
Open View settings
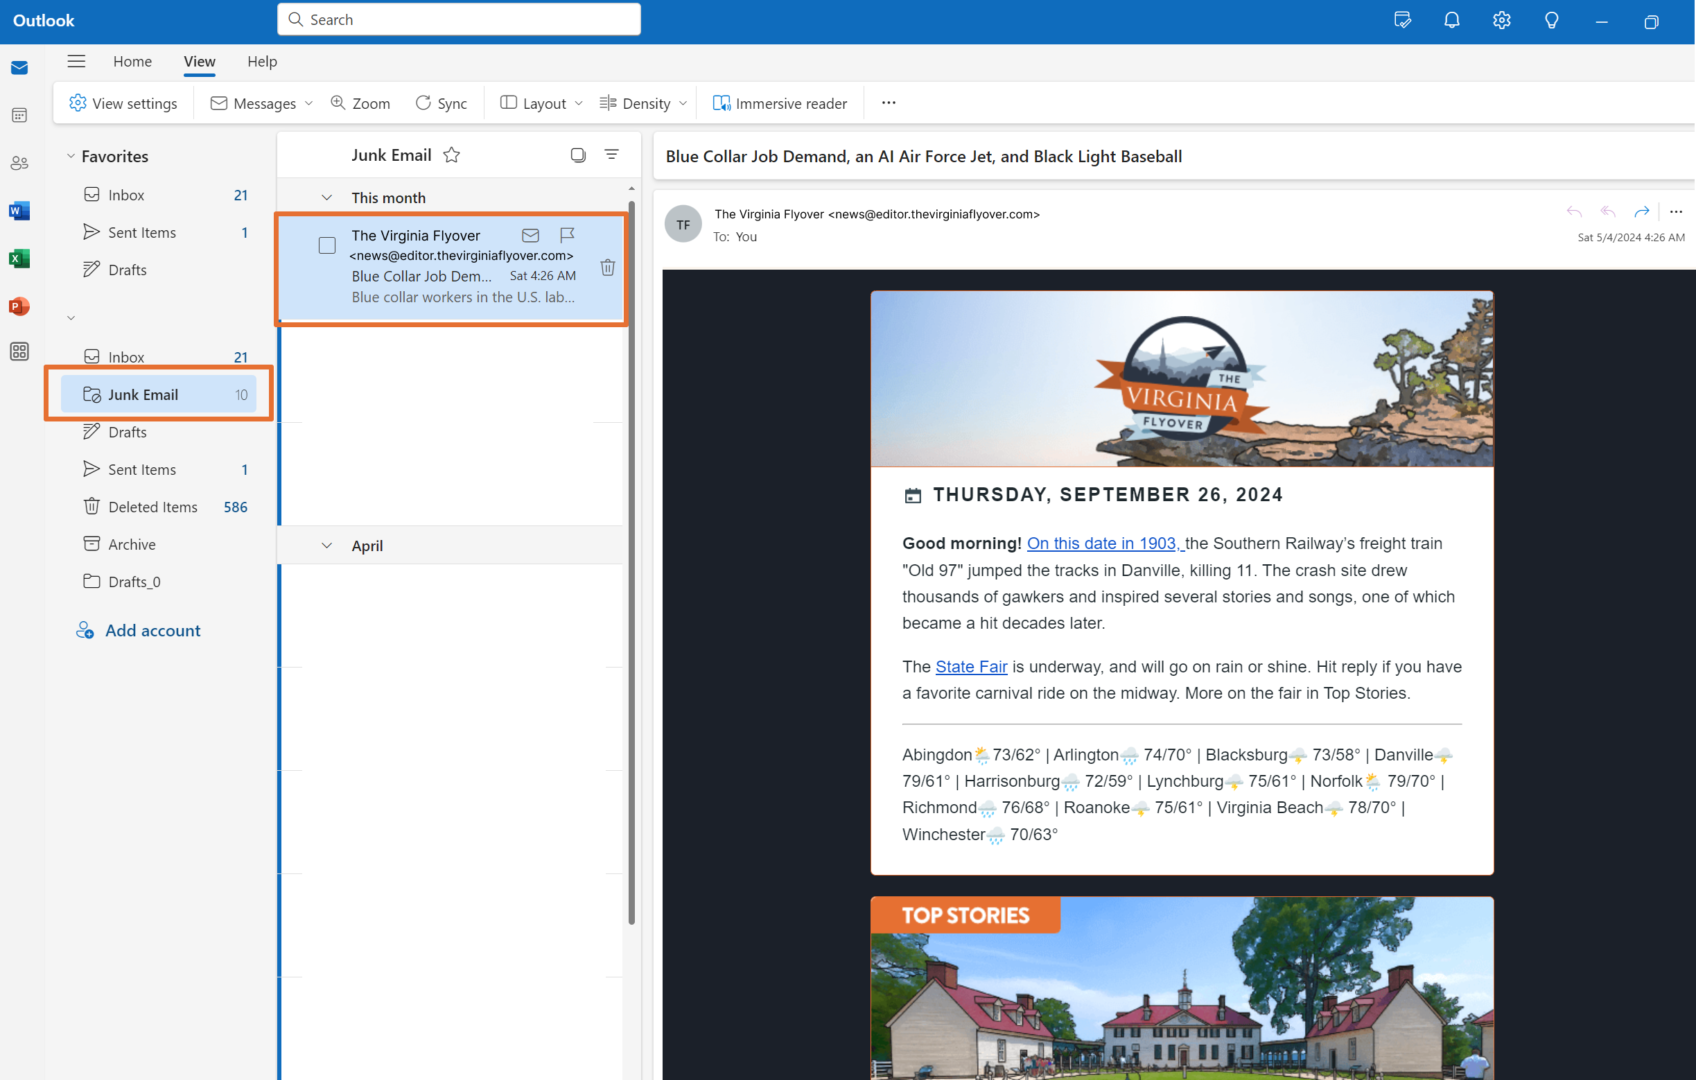coord(123,103)
